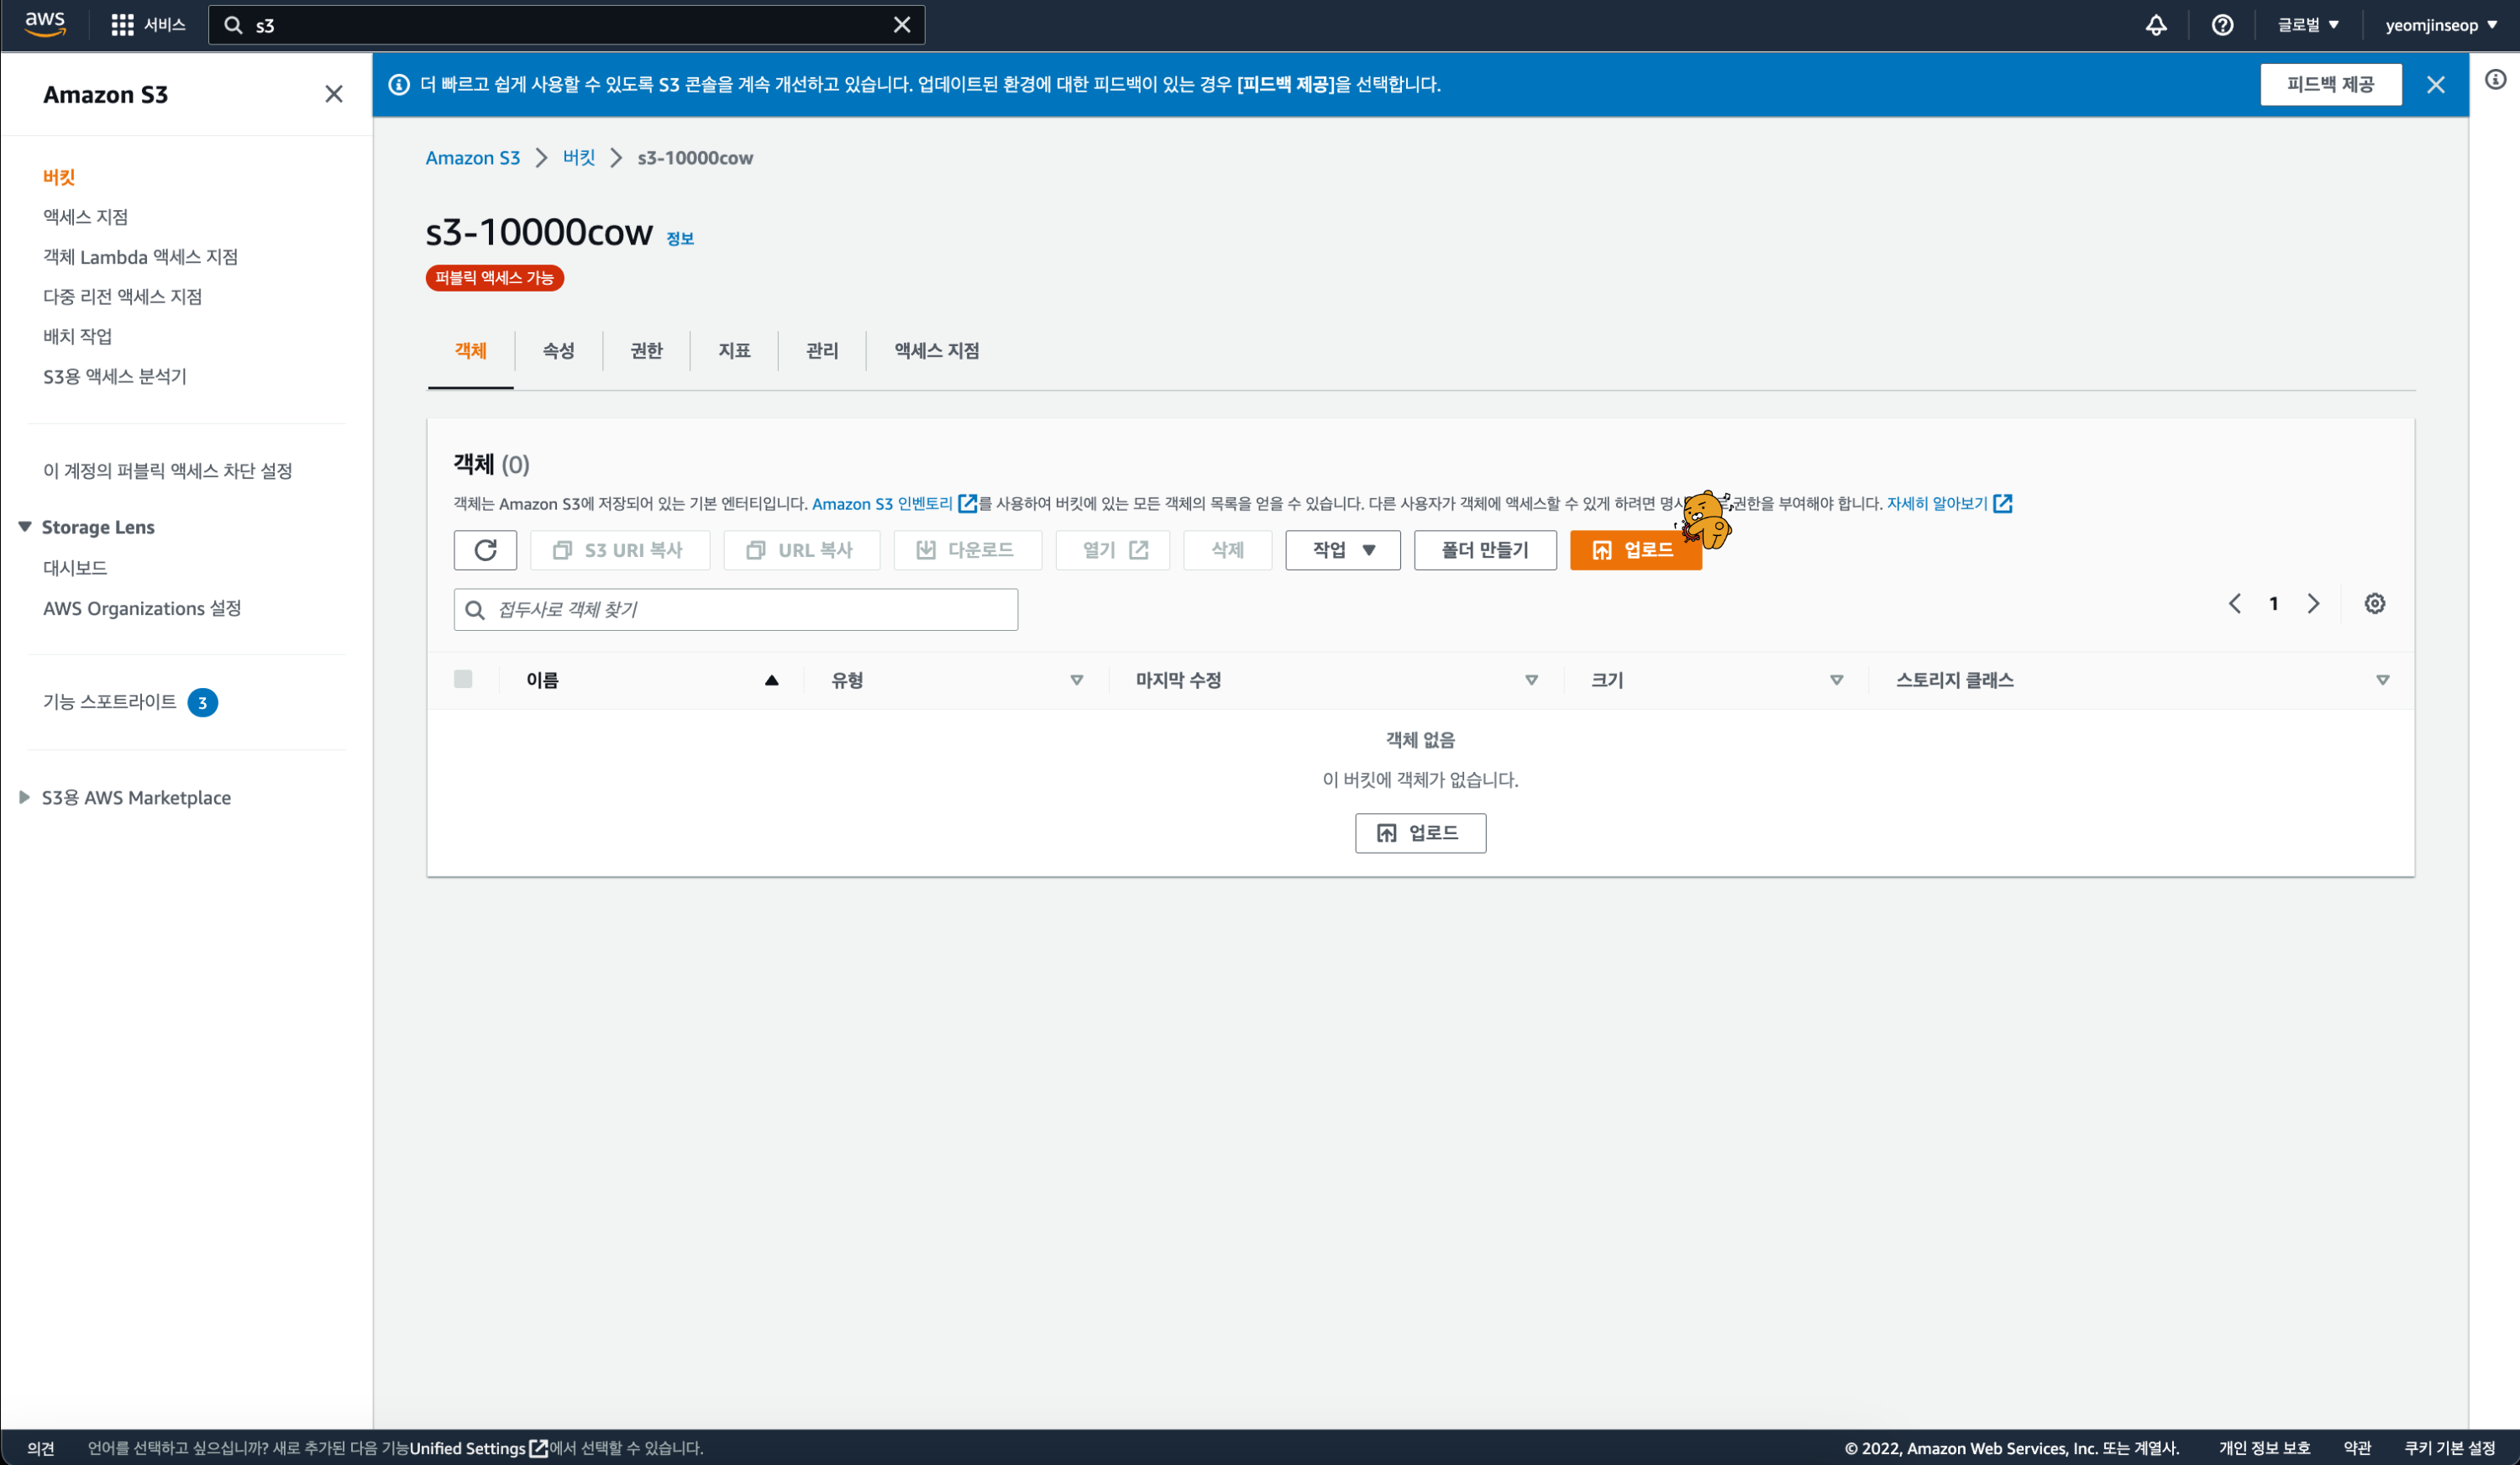Switch to the 속성 tab
The height and width of the screenshot is (1465, 2520).
point(558,350)
